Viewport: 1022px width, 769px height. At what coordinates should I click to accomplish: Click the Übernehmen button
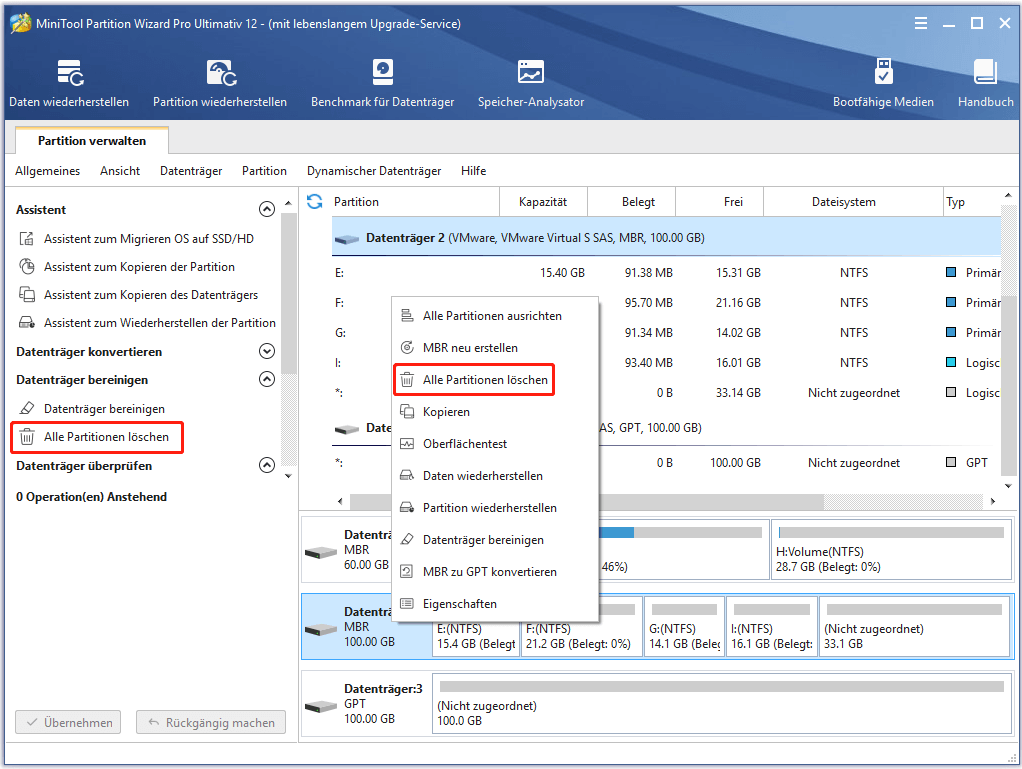pos(68,722)
